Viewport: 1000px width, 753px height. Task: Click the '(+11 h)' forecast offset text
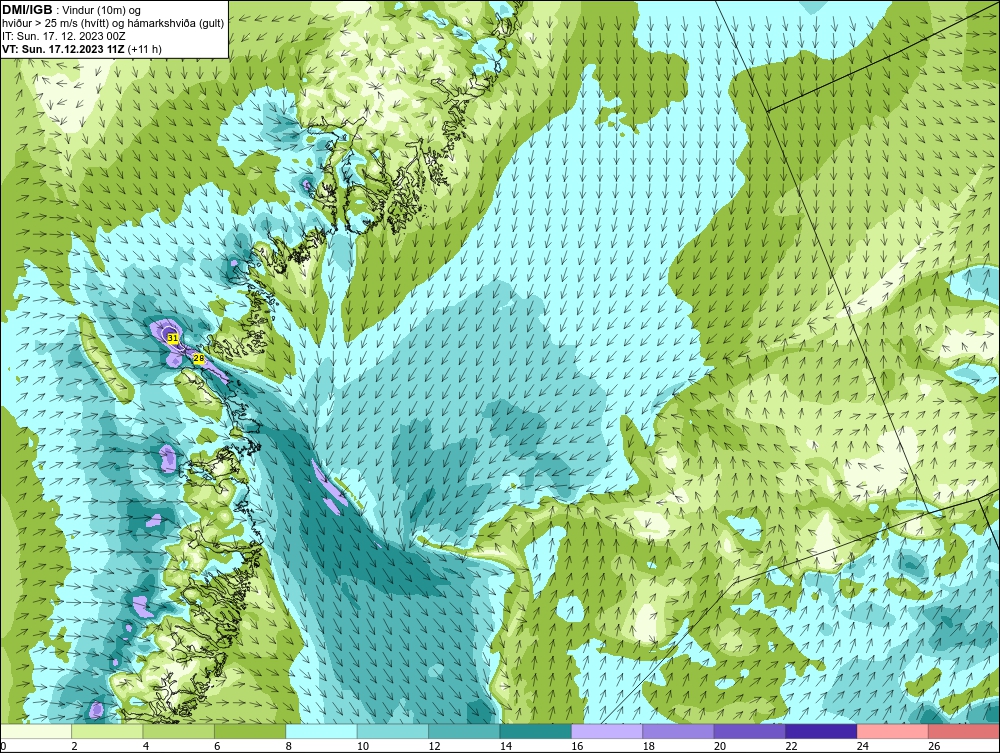pos(145,49)
